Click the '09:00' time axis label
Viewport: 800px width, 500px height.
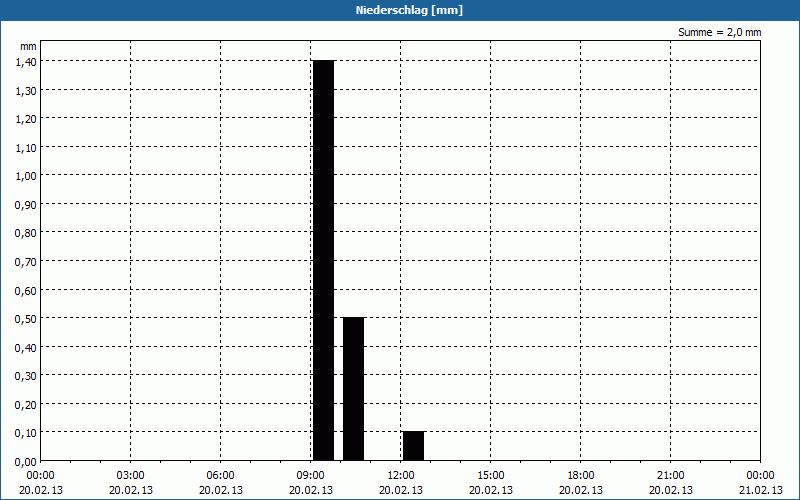(x=311, y=476)
